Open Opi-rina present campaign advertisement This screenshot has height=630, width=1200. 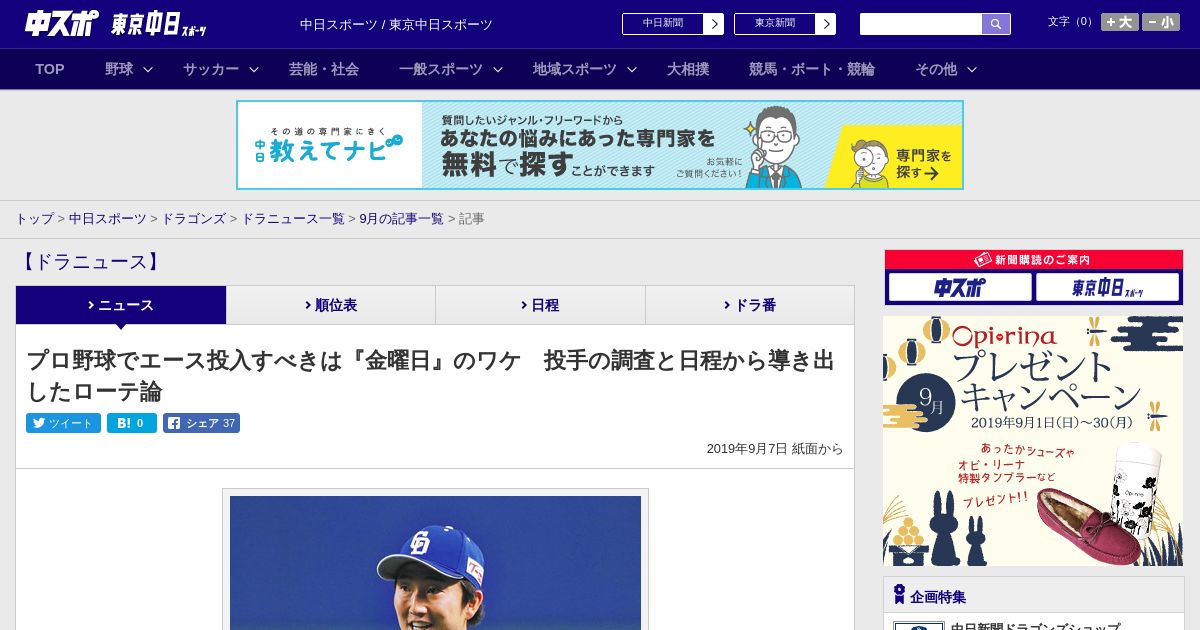click(1033, 441)
